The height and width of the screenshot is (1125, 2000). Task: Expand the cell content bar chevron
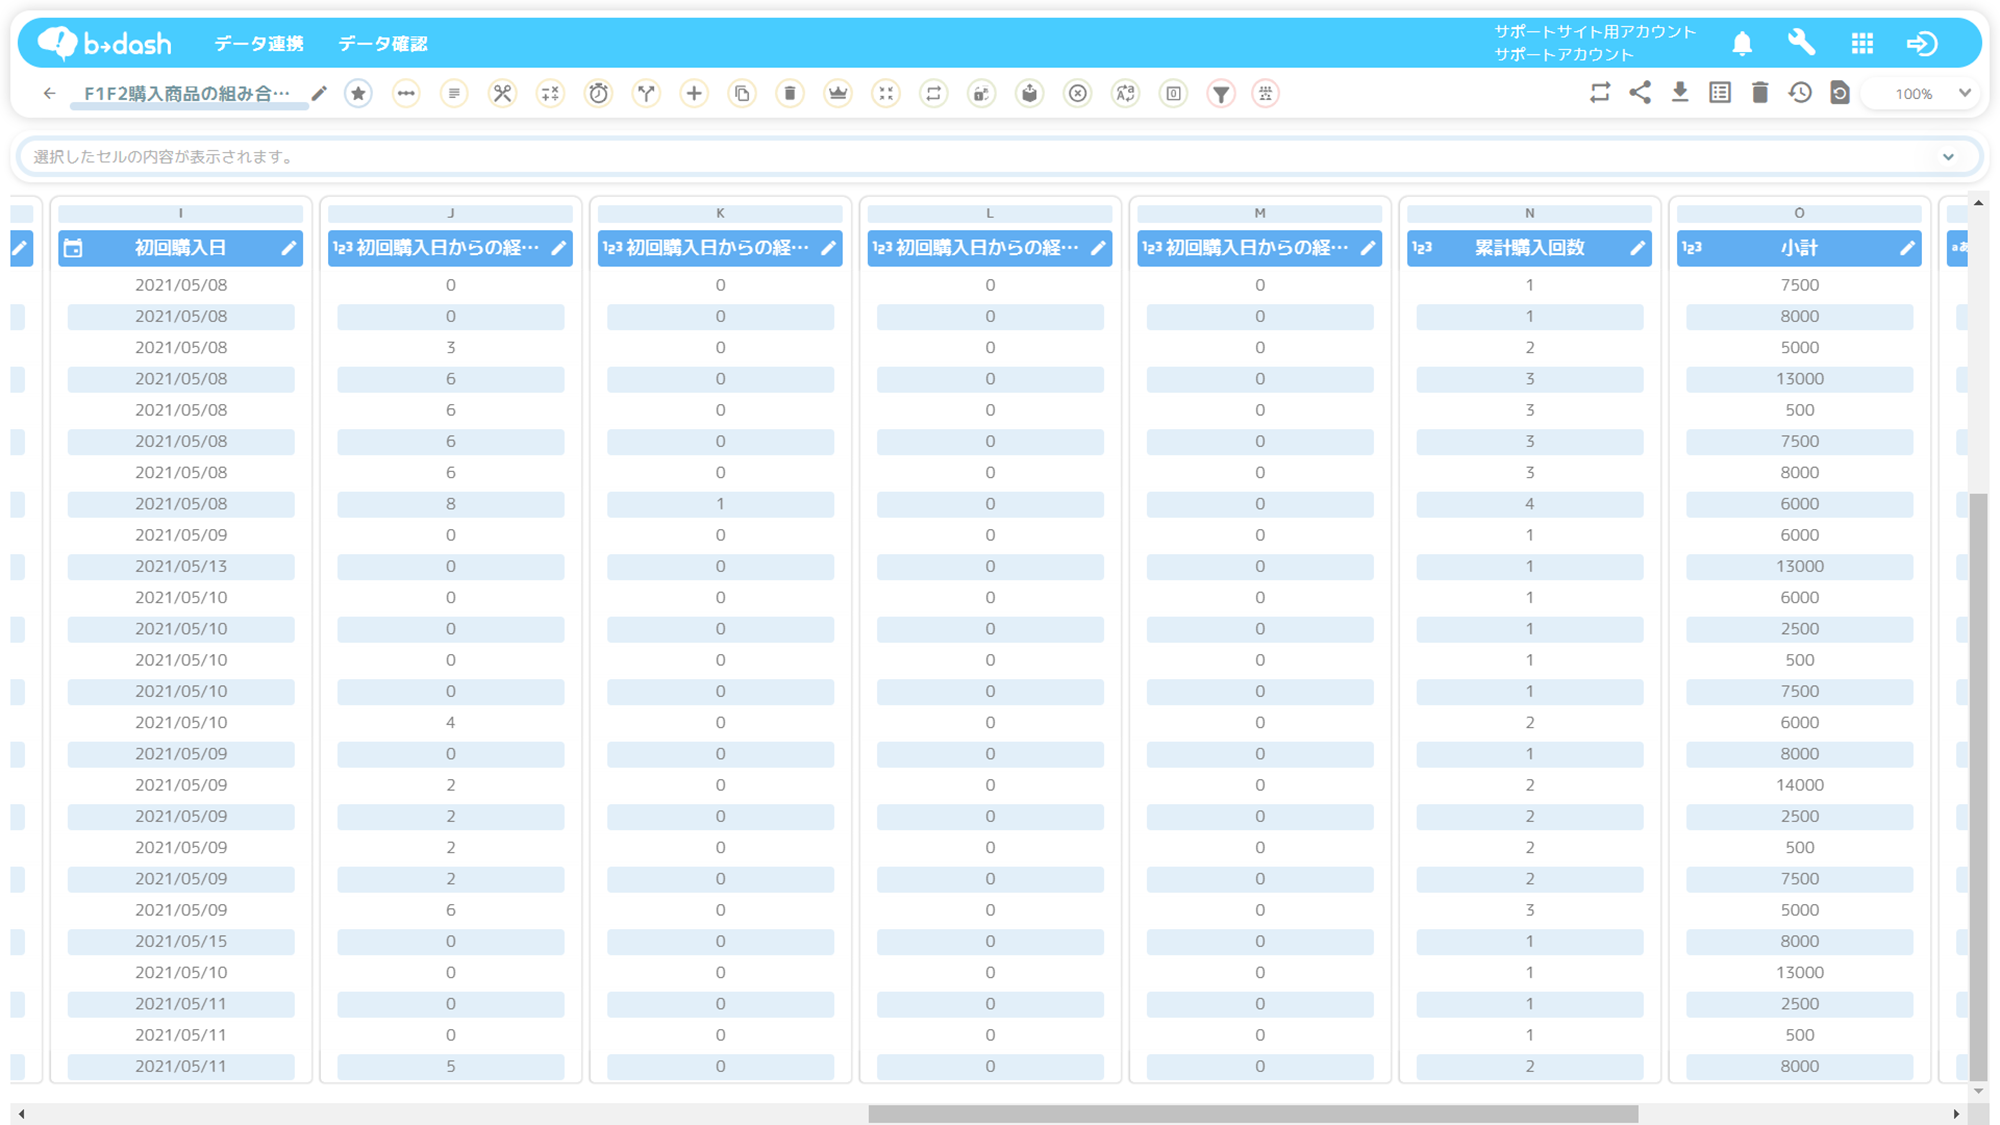pyautogui.click(x=1948, y=156)
